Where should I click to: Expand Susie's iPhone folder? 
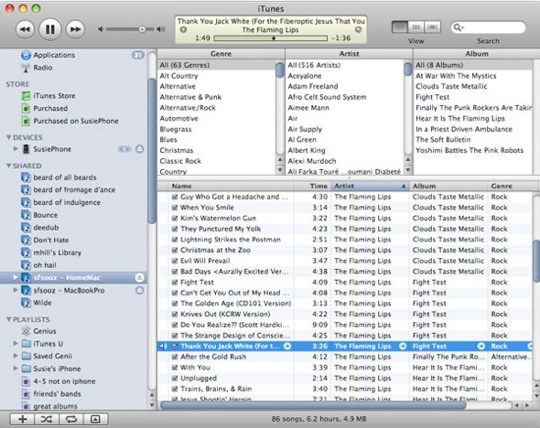(x=15, y=368)
